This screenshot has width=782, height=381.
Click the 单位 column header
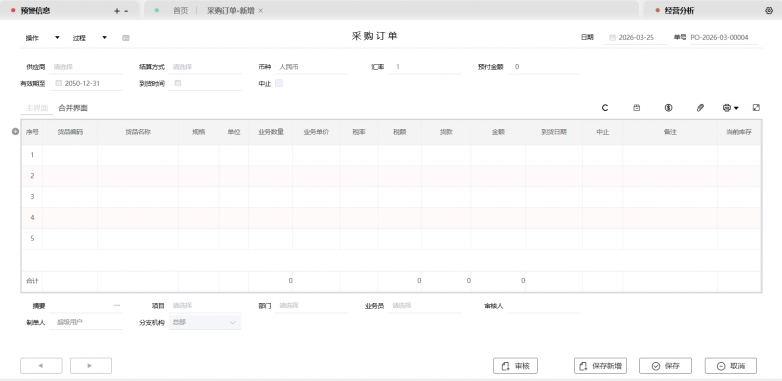pos(234,132)
